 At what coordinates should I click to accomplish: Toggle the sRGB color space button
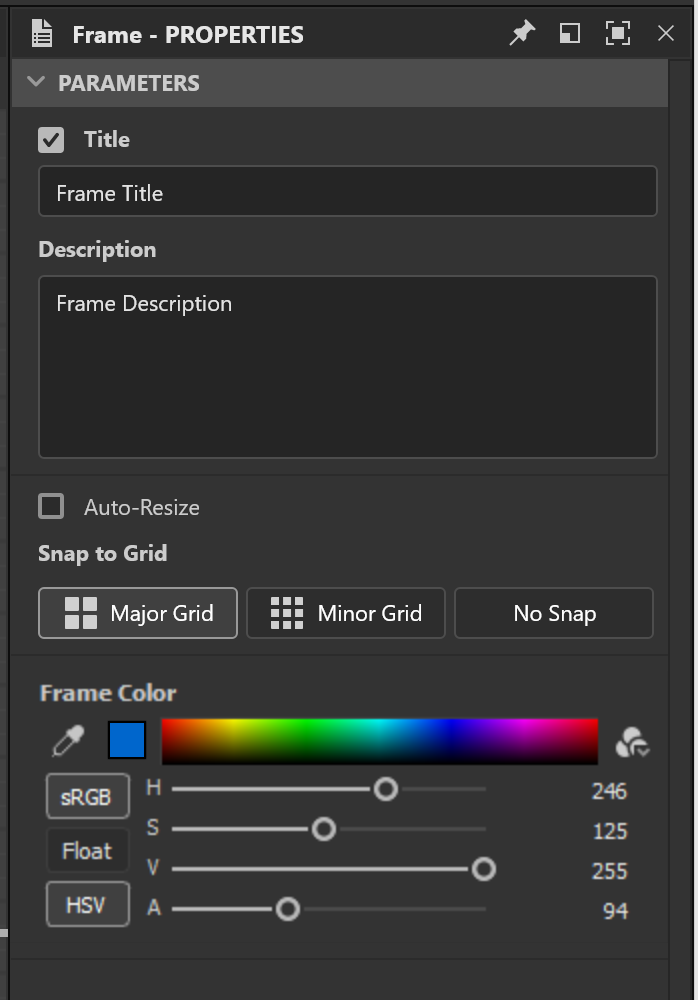point(88,796)
